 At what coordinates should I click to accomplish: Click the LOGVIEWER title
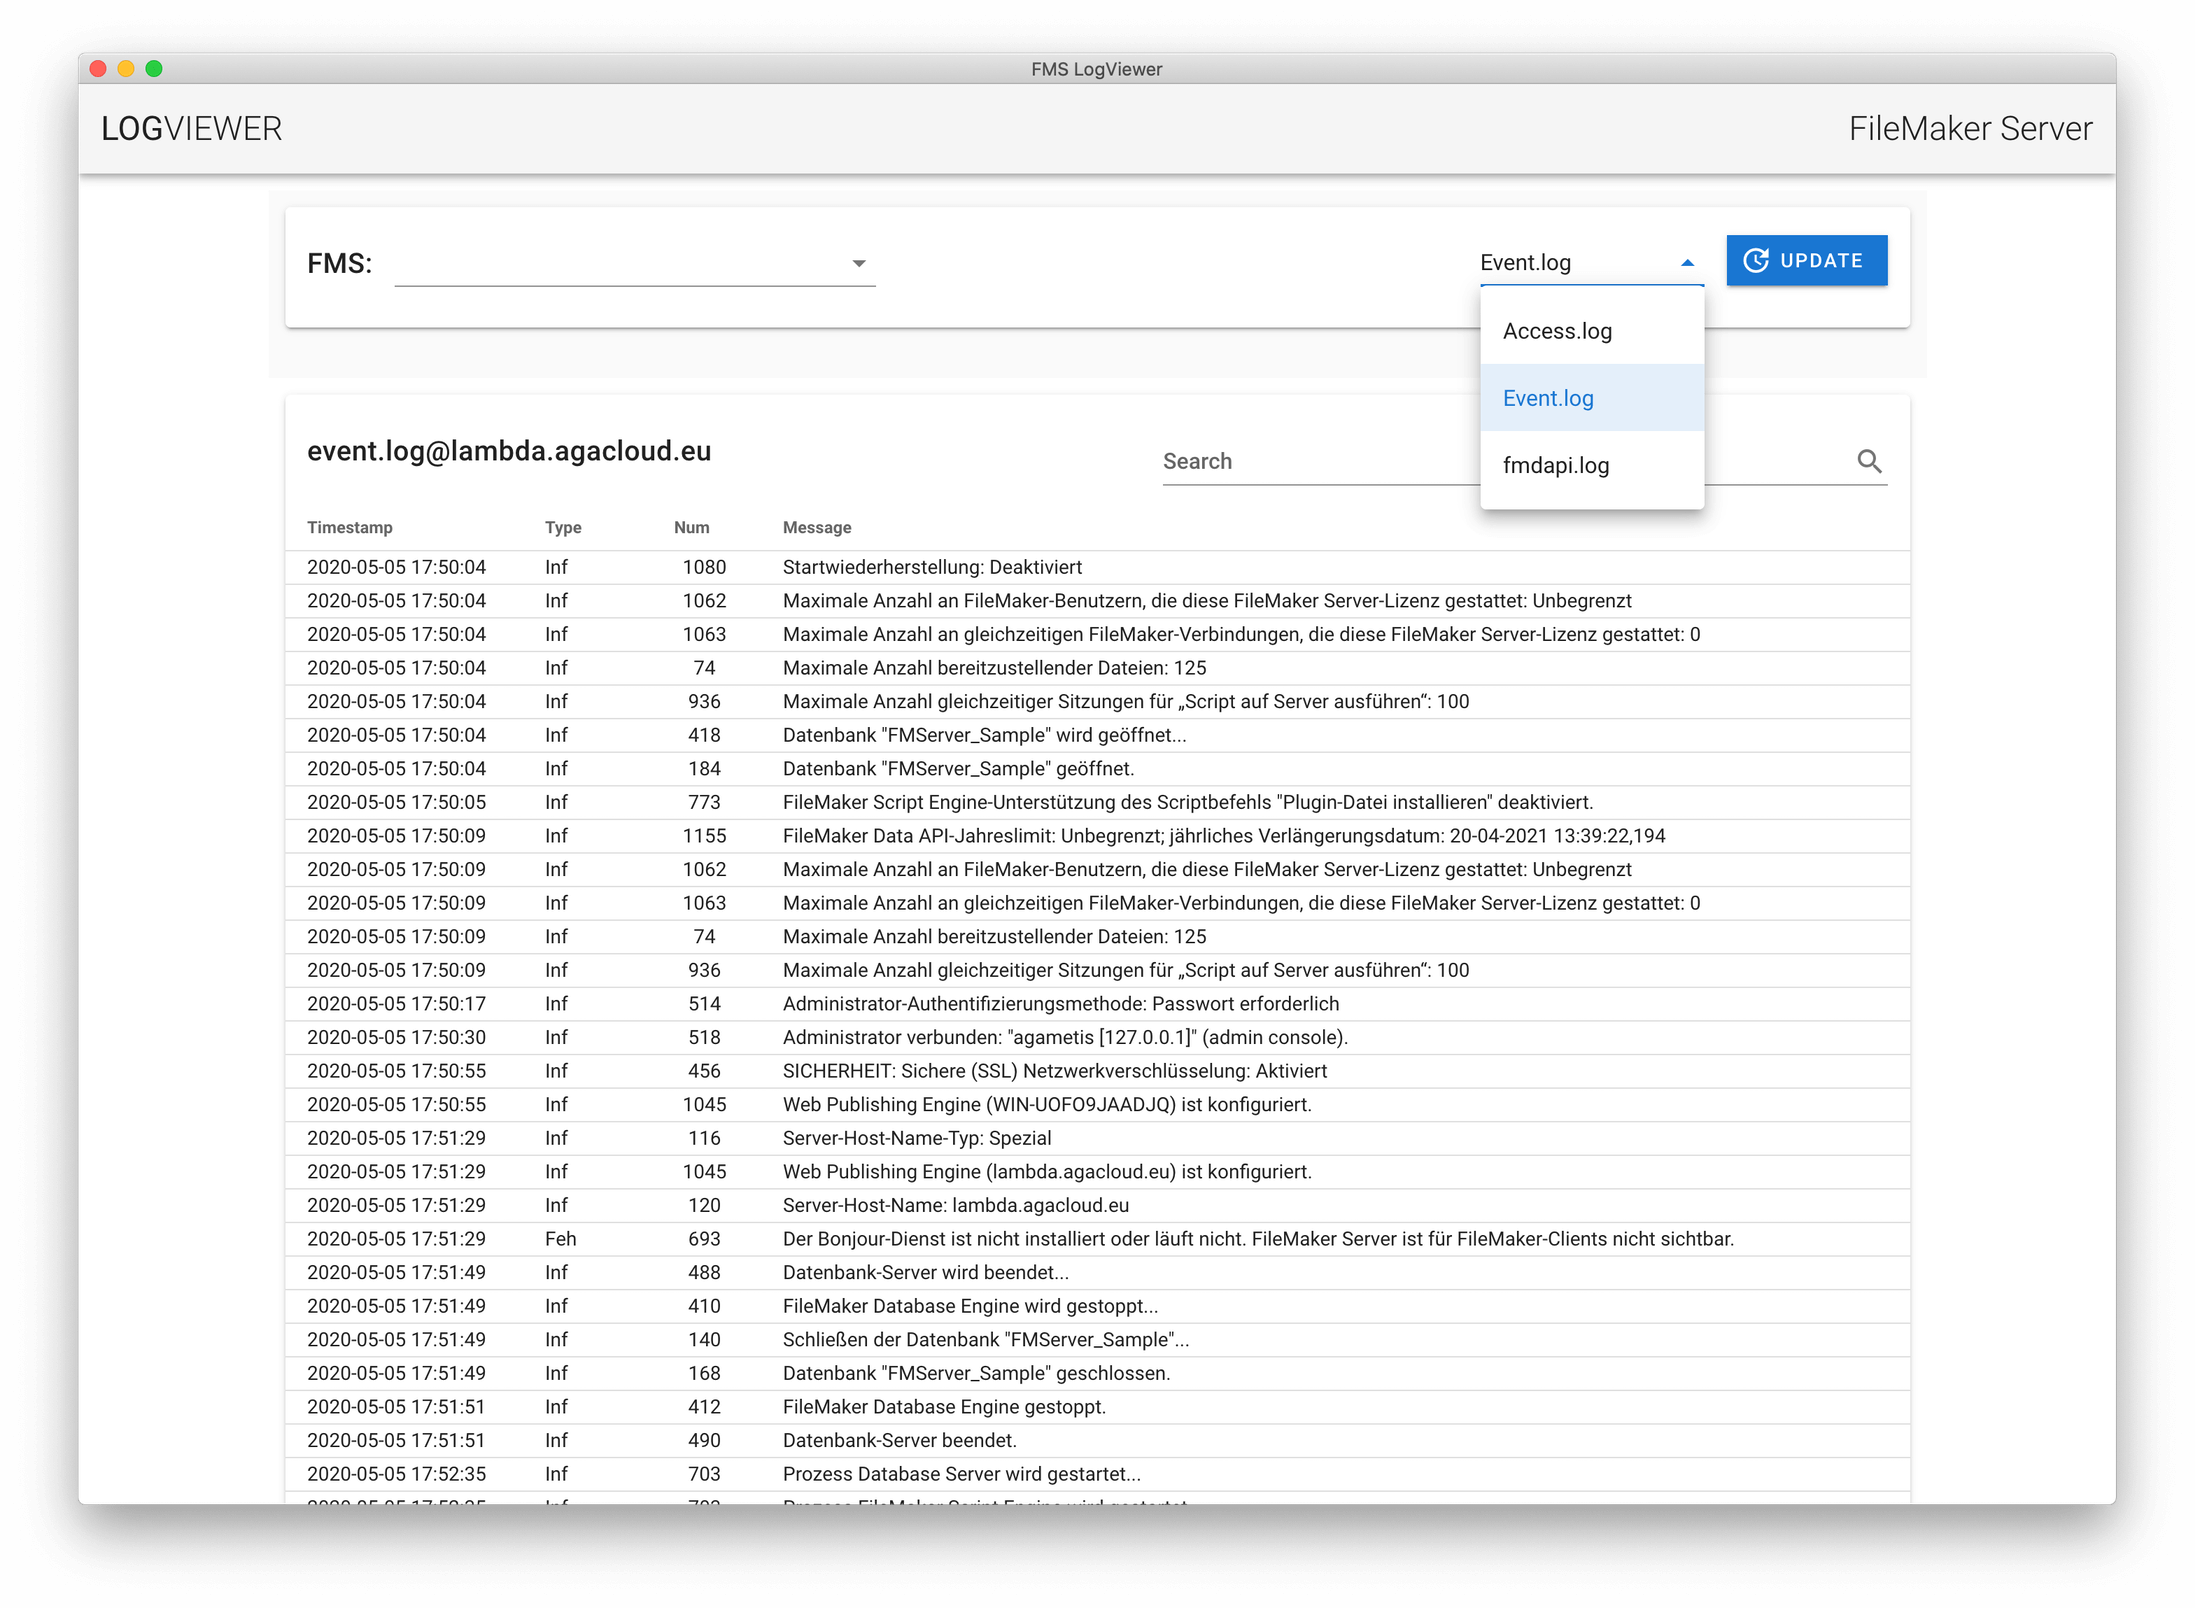(x=192, y=129)
